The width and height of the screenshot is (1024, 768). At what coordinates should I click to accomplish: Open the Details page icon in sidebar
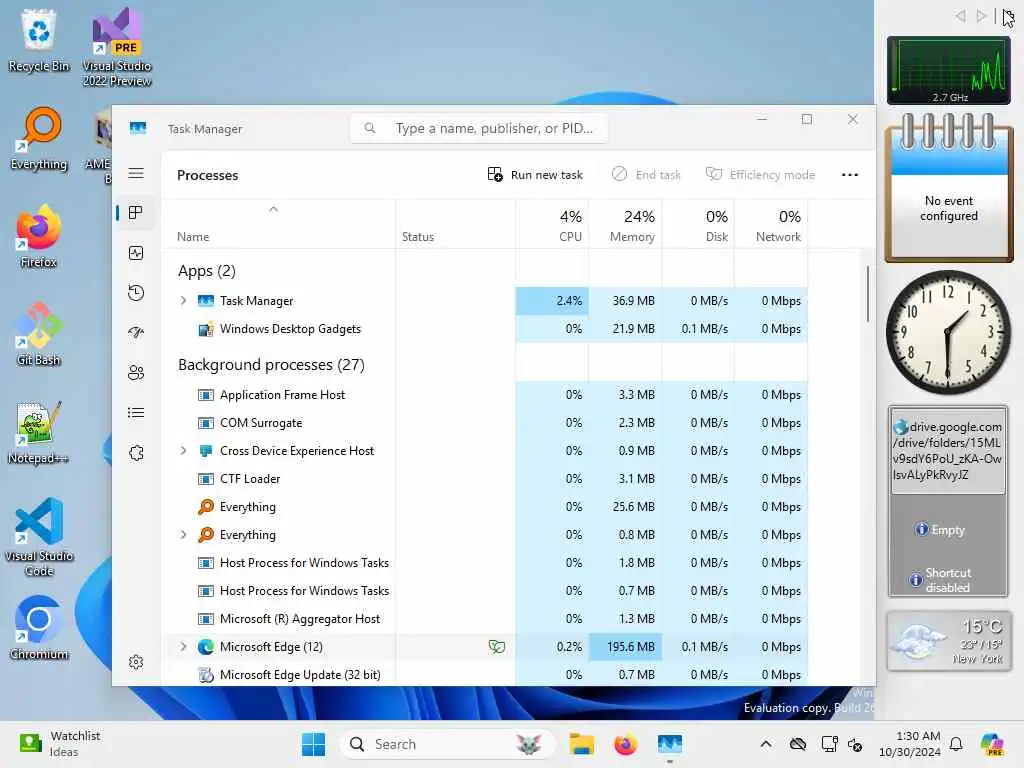(x=136, y=413)
